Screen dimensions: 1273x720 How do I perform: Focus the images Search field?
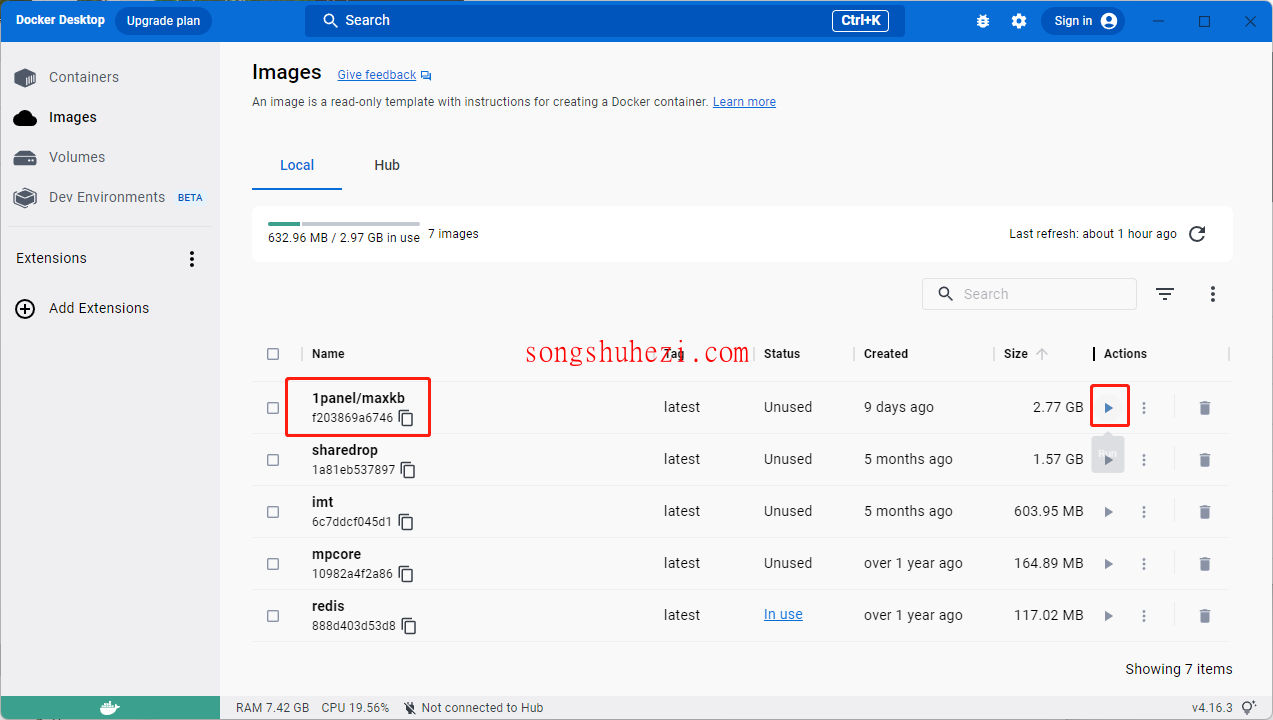[1029, 294]
